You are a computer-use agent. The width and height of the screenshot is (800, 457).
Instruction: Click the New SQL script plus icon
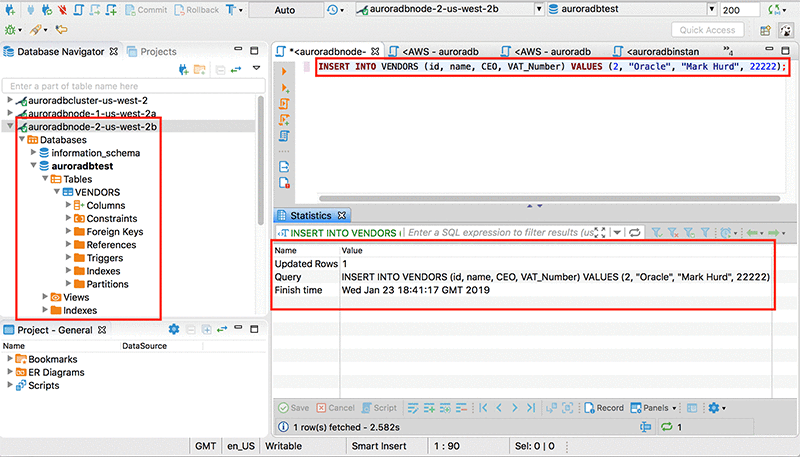click(111, 9)
